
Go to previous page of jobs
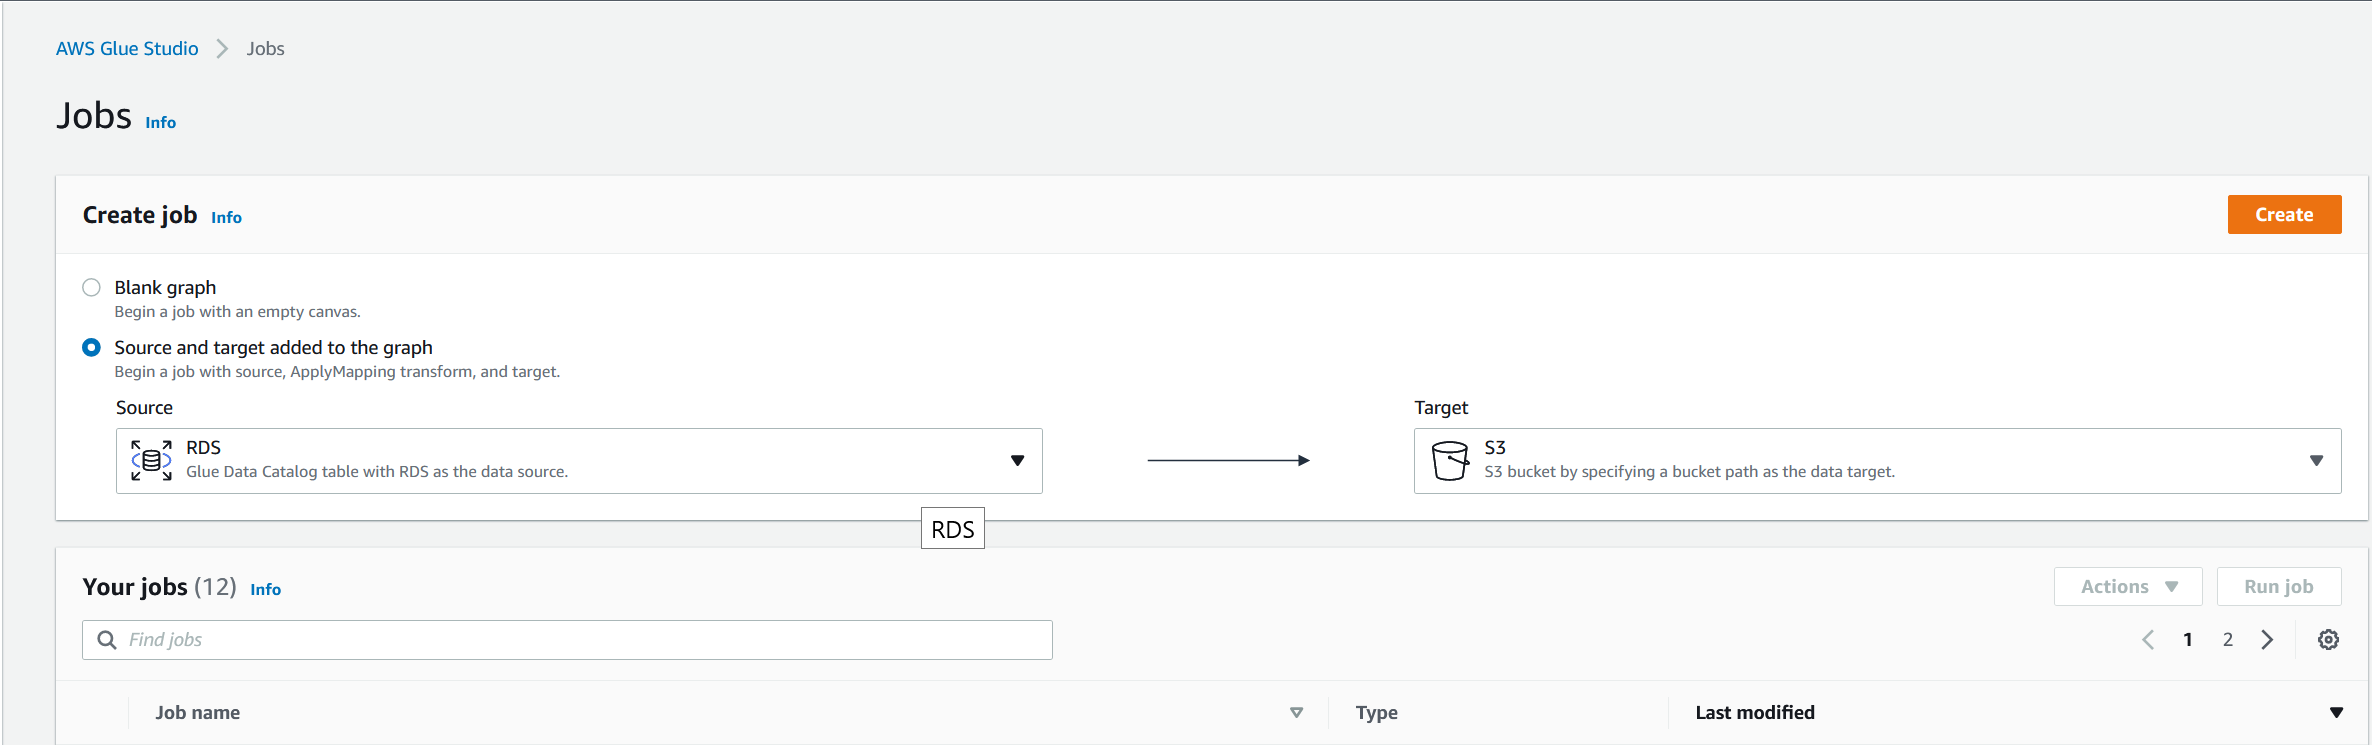[x=2148, y=640]
